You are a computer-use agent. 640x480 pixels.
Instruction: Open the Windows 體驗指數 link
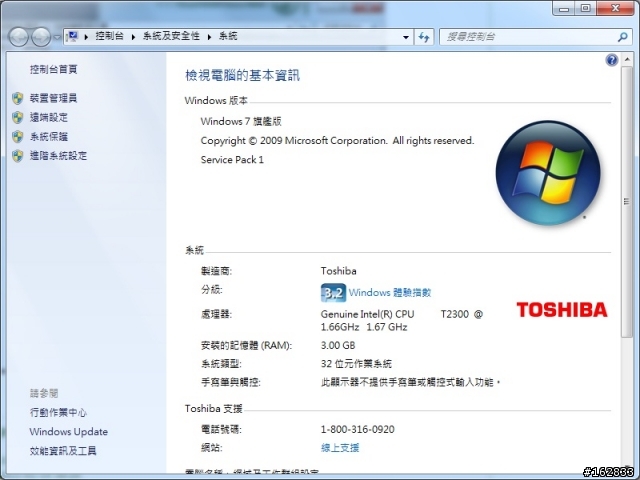click(x=390, y=293)
